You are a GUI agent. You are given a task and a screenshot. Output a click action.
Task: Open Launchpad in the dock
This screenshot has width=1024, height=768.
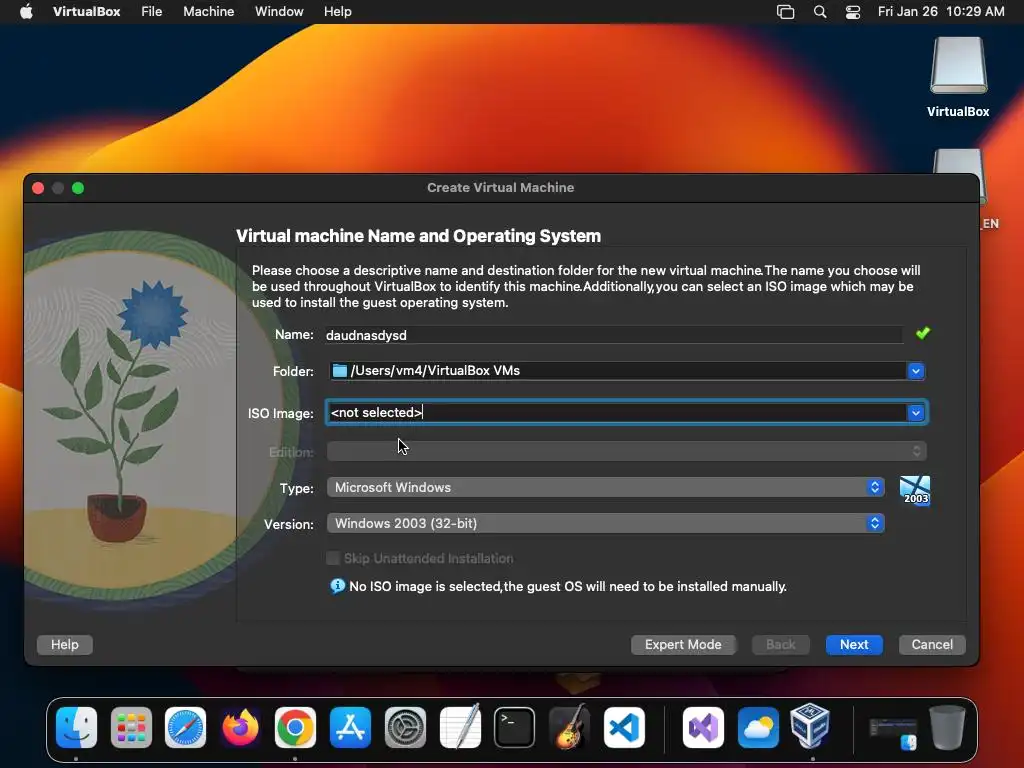point(131,727)
